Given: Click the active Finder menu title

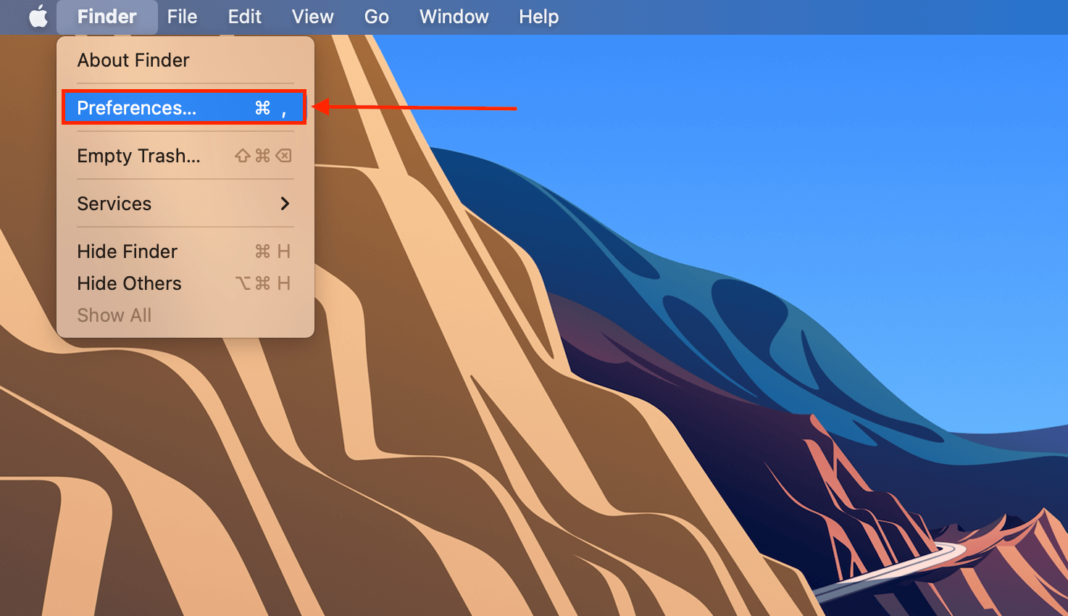Looking at the screenshot, I should [106, 16].
